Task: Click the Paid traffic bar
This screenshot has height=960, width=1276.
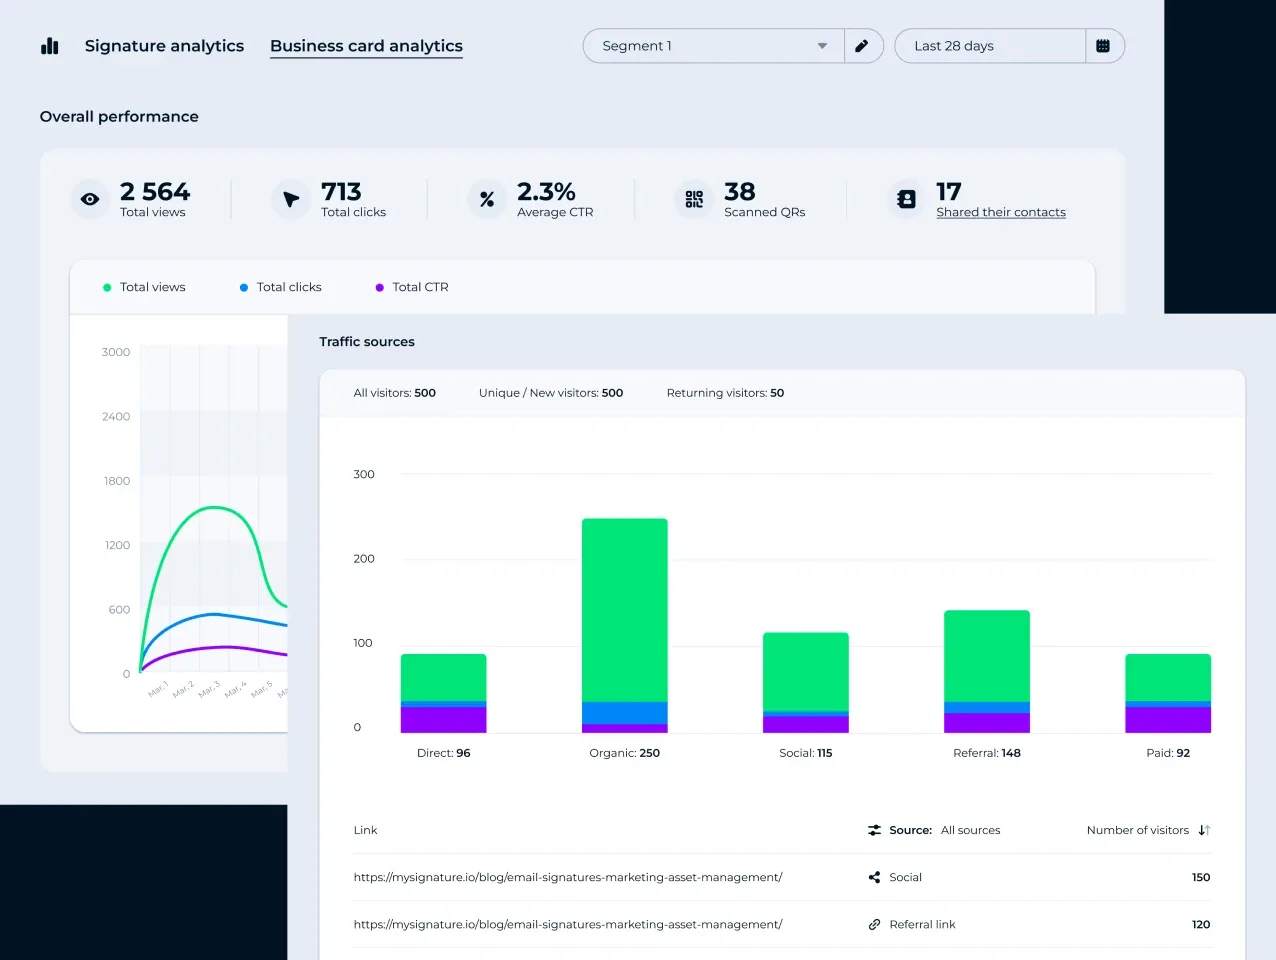Action: pos(1168,693)
